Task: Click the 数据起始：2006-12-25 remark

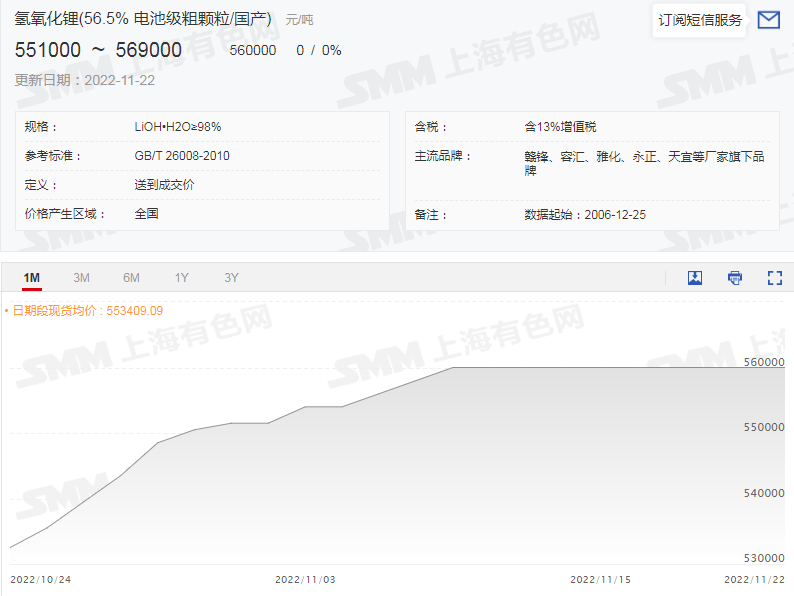Action: (585, 214)
